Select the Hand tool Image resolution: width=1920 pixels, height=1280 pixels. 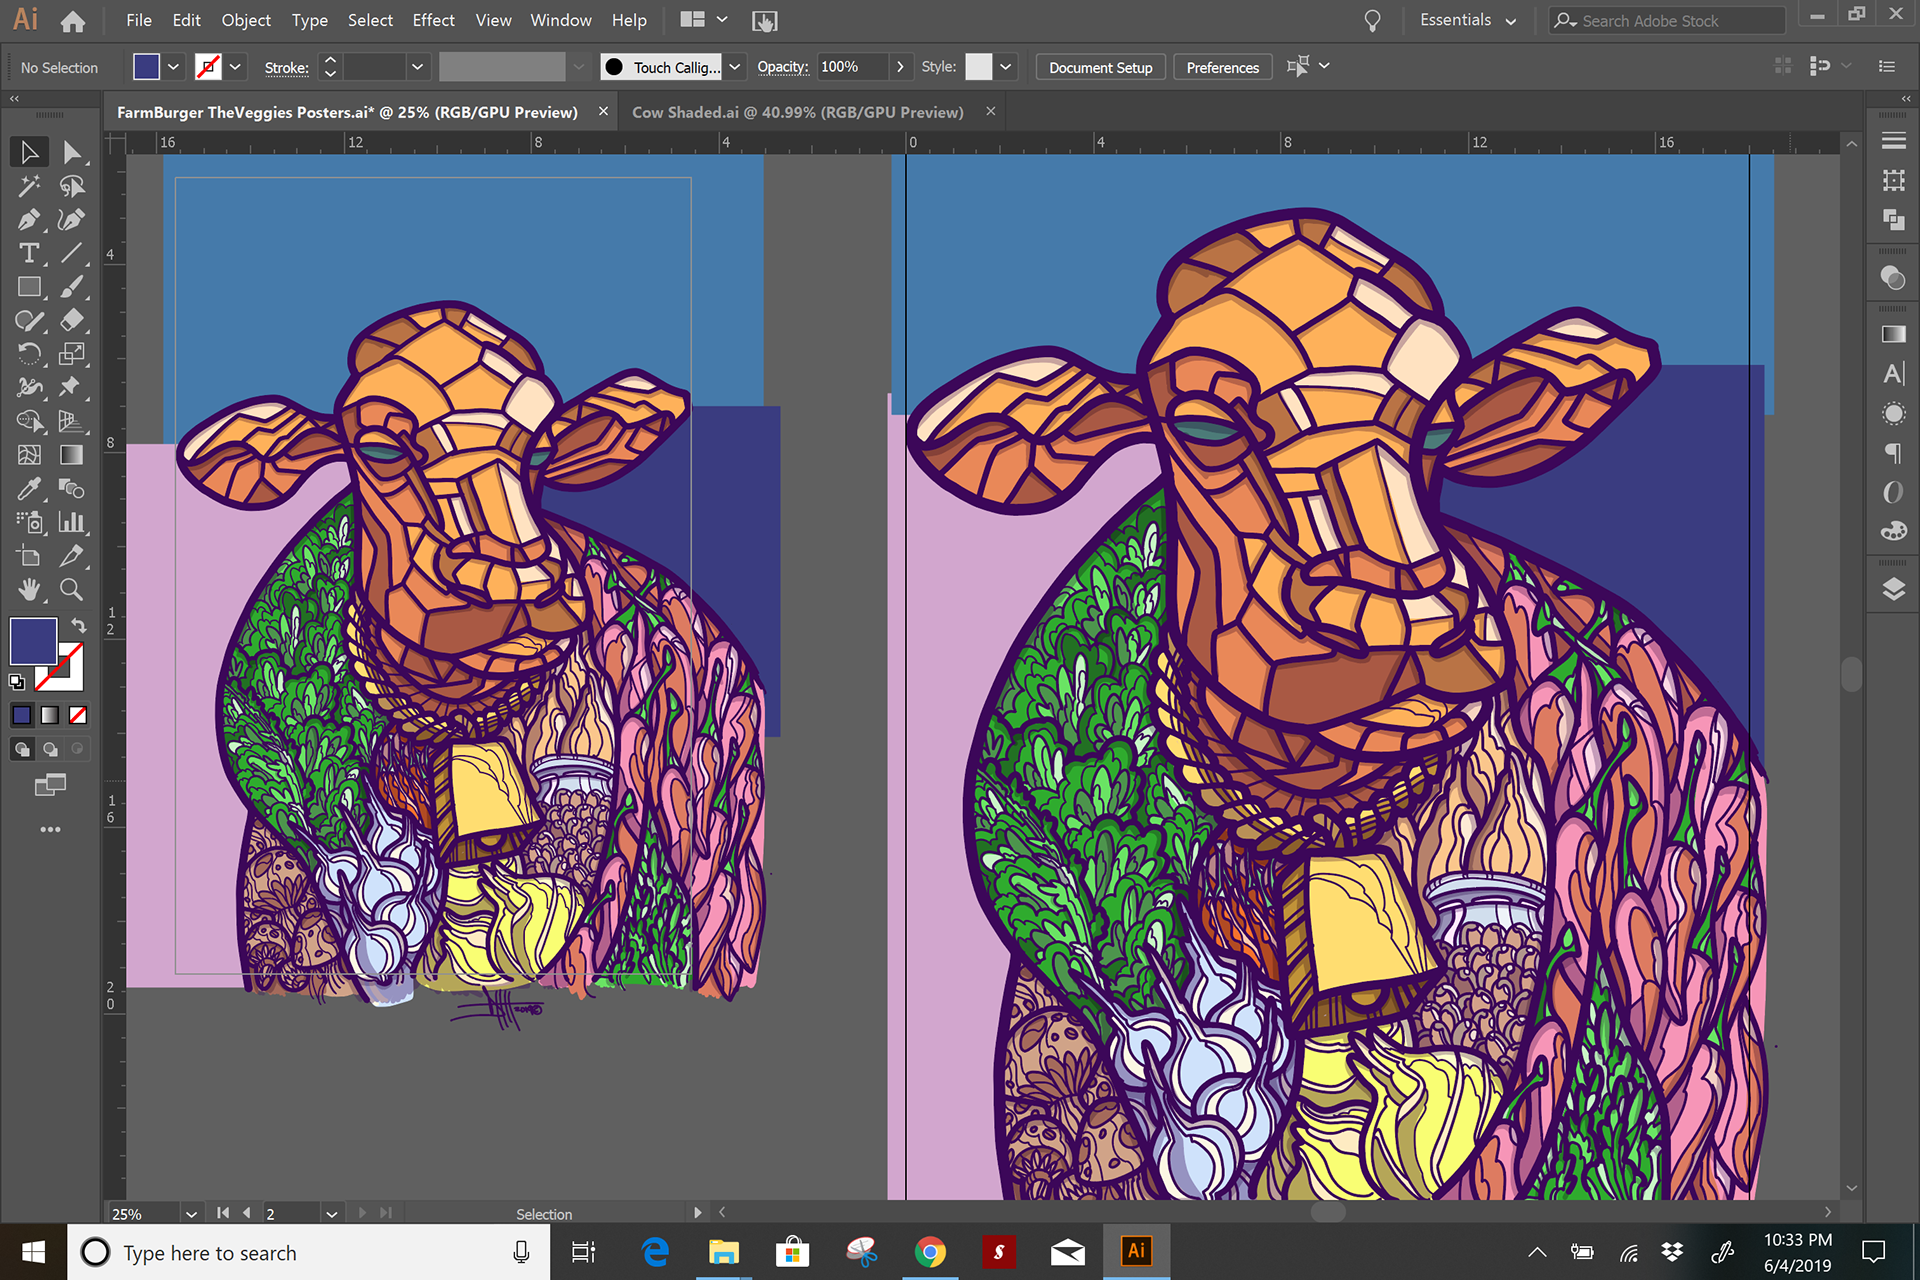[29, 590]
